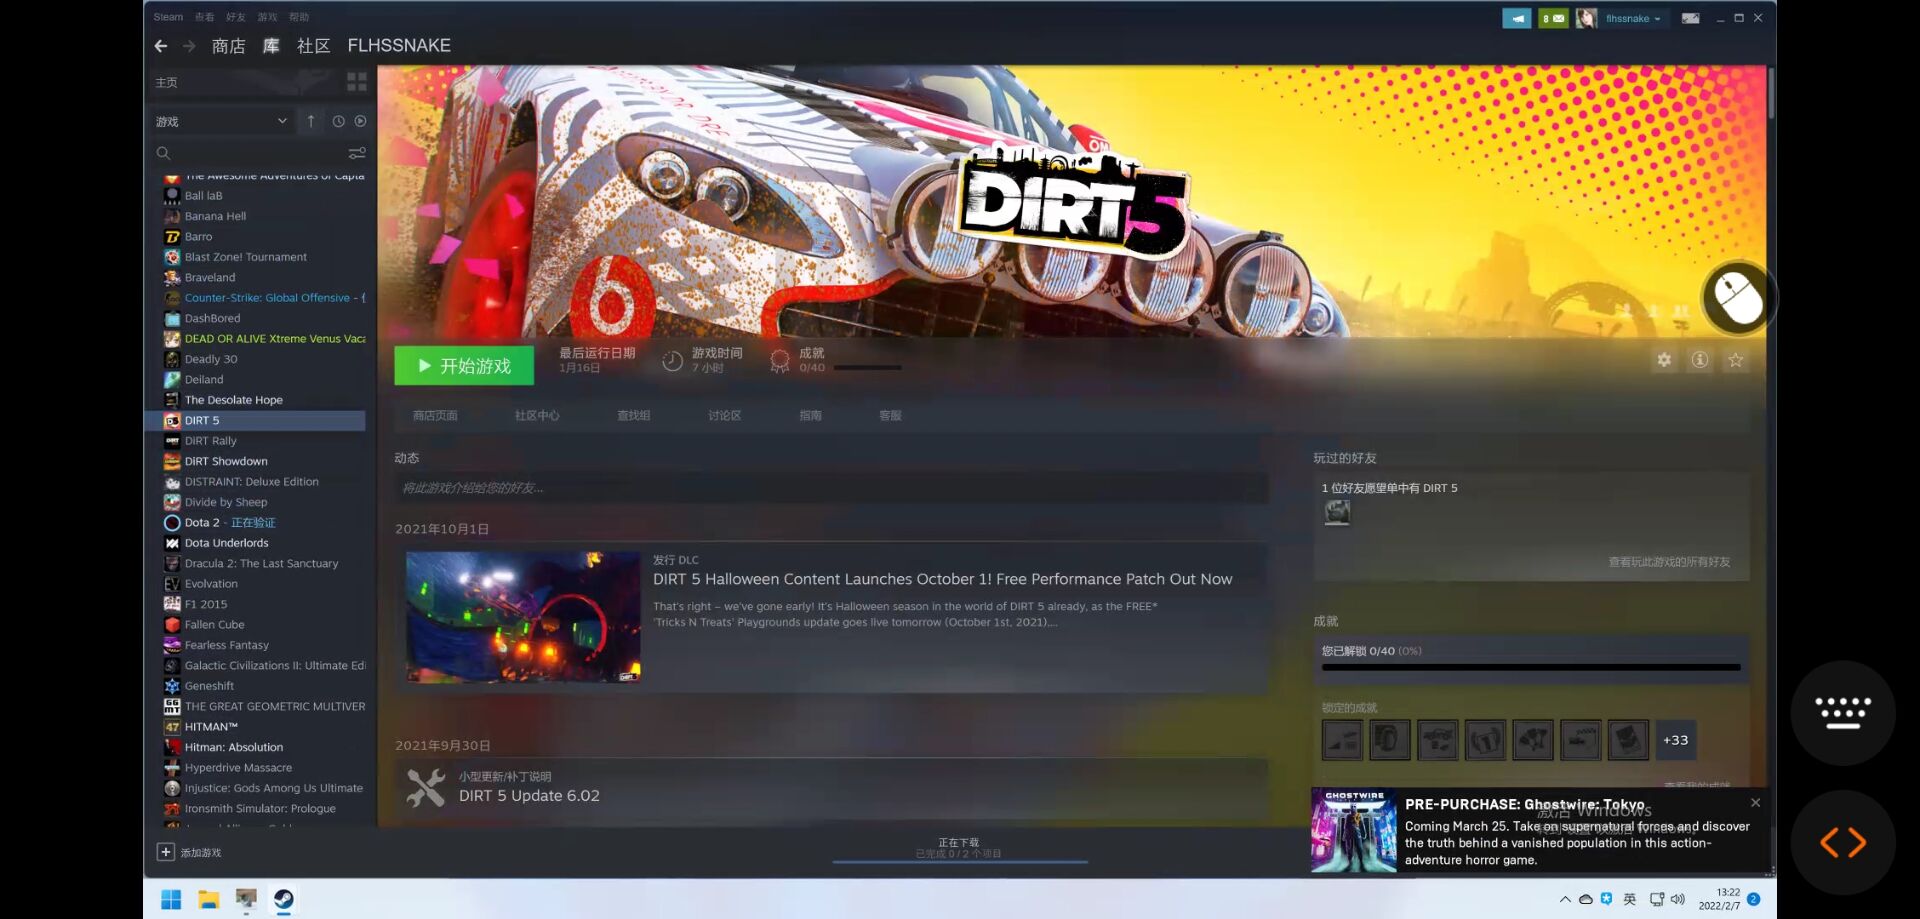Open the OneDrive cloud tray icon
The width and height of the screenshot is (1920, 919).
(1586, 899)
